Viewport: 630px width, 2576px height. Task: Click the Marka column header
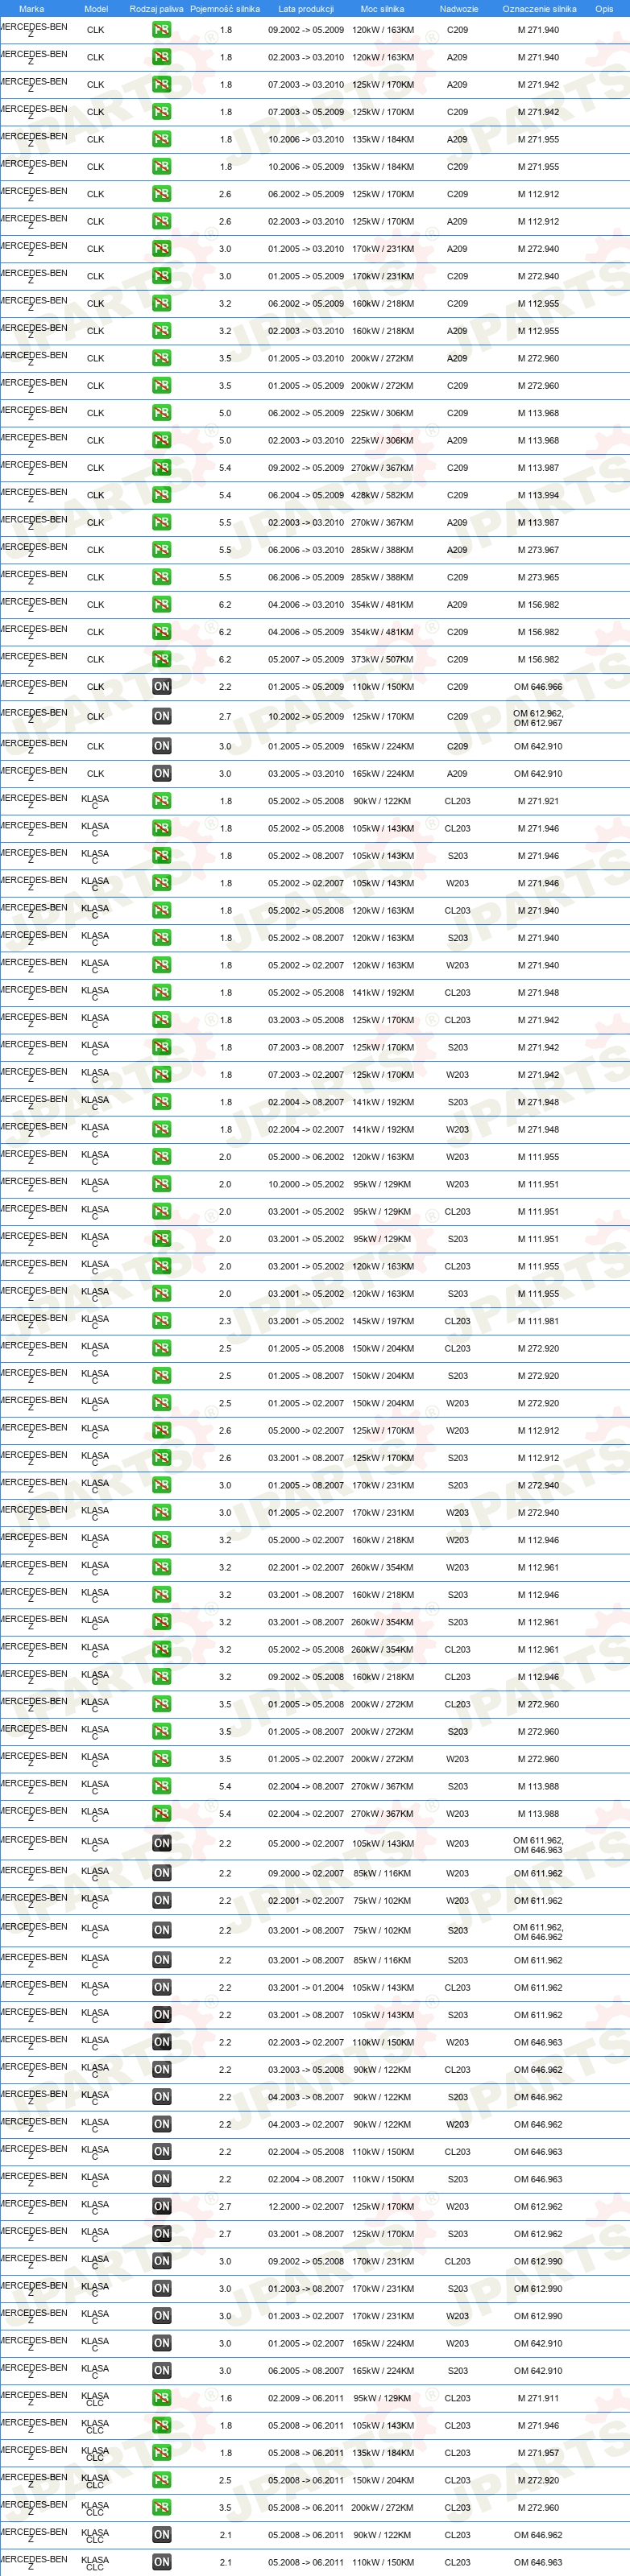pyautogui.click(x=31, y=9)
